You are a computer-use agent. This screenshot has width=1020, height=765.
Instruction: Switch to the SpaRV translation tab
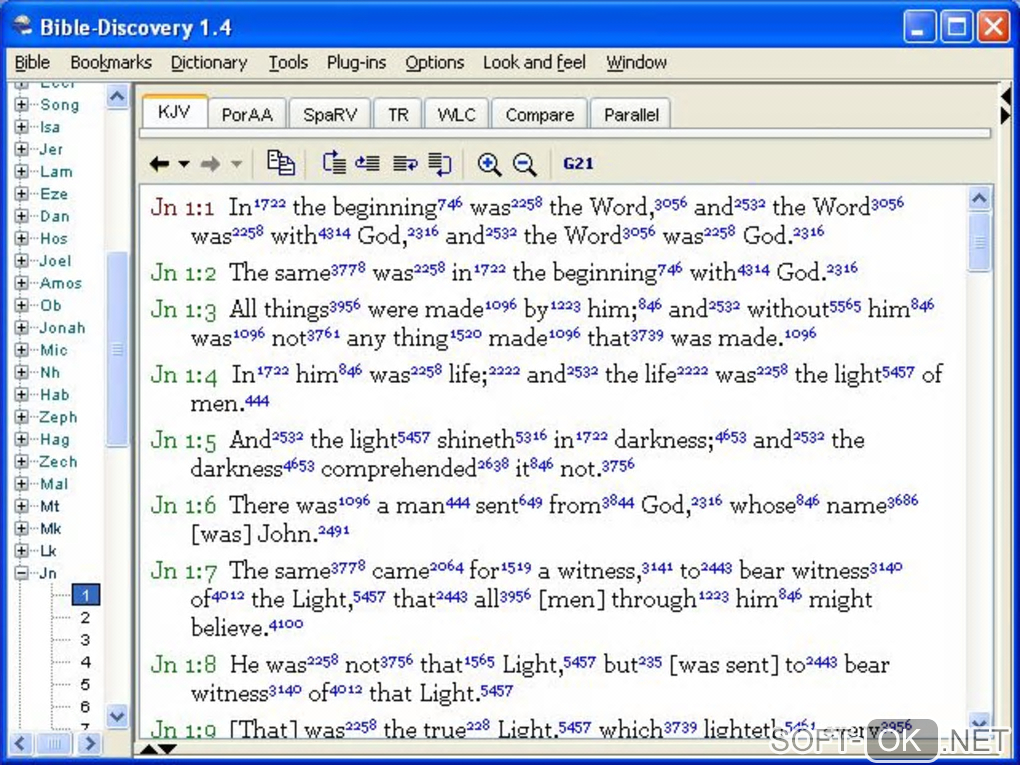(330, 115)
